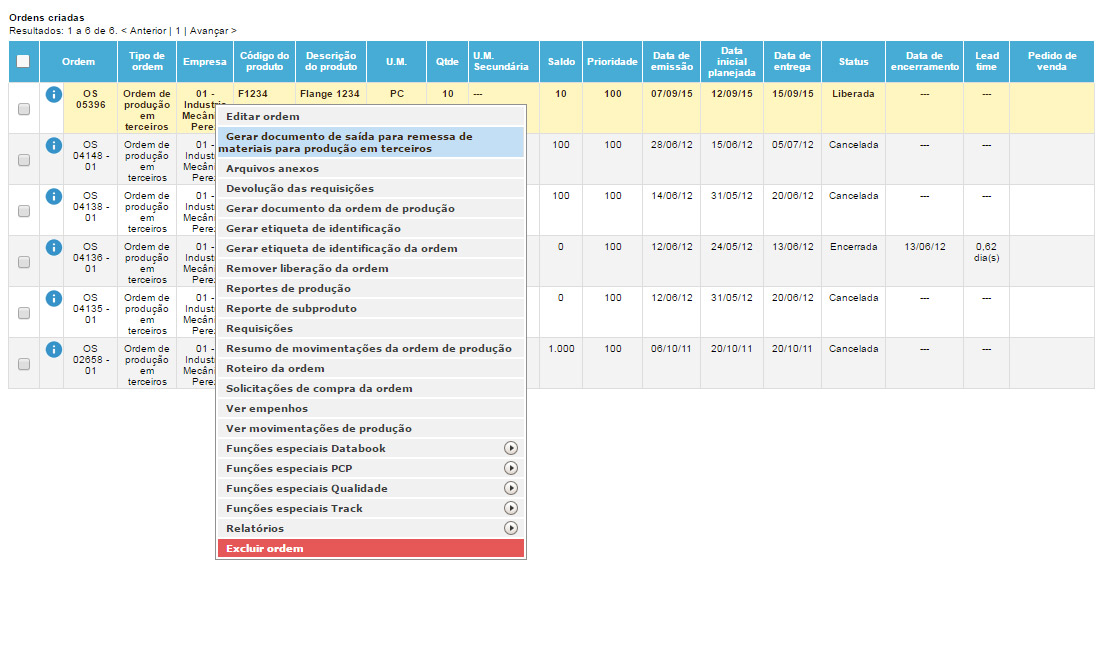Check the box for order OS 04138 - 01
Viewport: 1106px width, 672px height.
(24, 211)
